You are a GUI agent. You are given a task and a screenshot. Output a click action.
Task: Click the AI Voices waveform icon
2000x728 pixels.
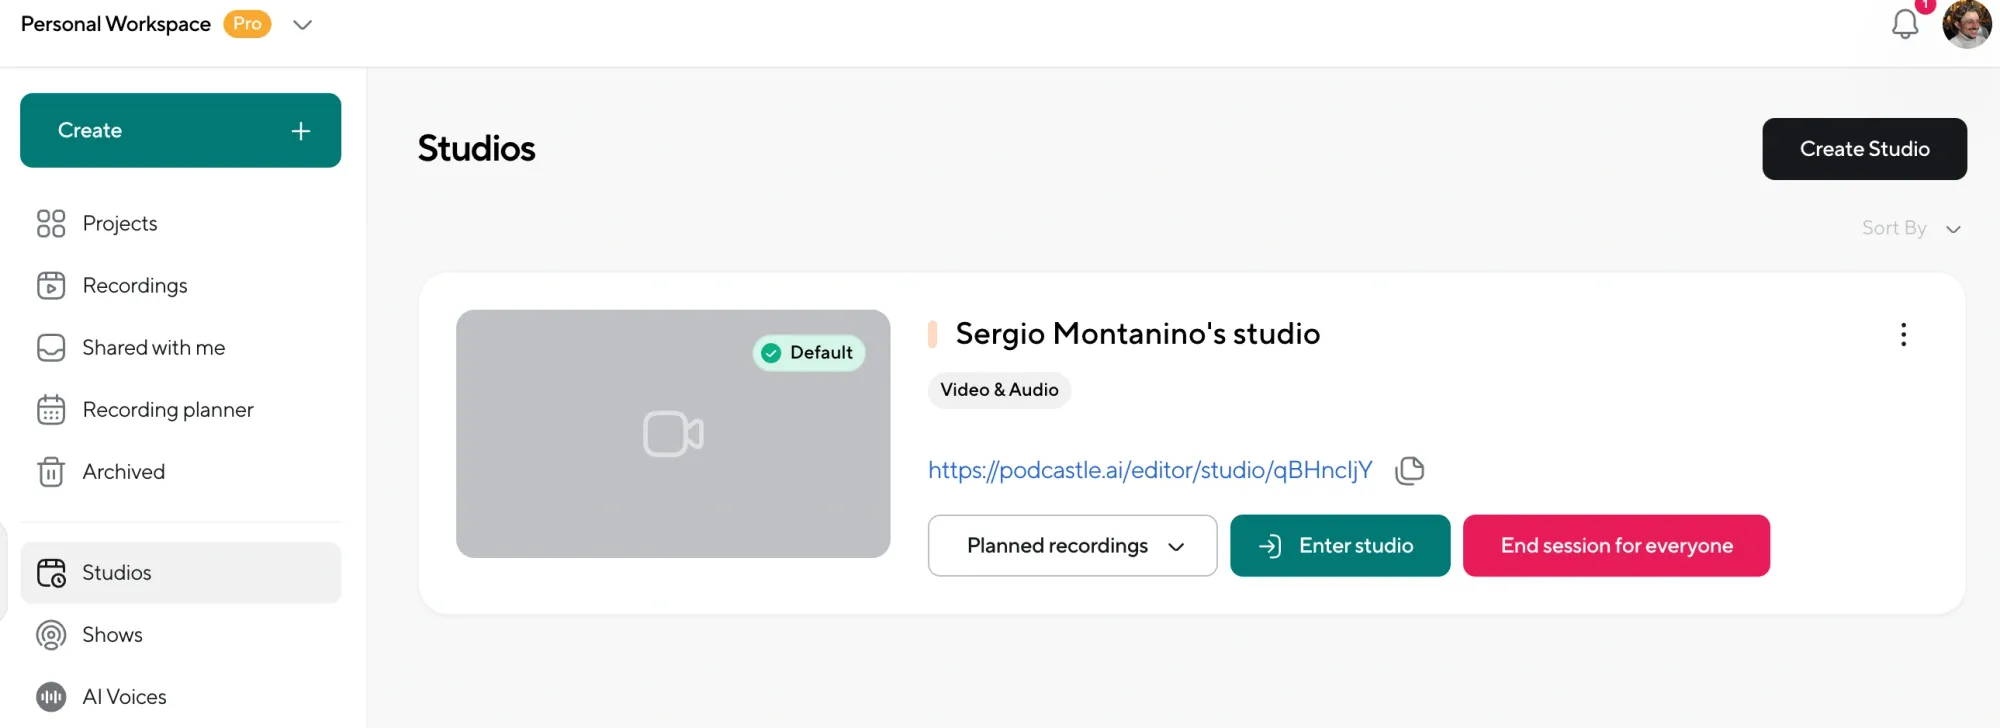click(51, 697)
